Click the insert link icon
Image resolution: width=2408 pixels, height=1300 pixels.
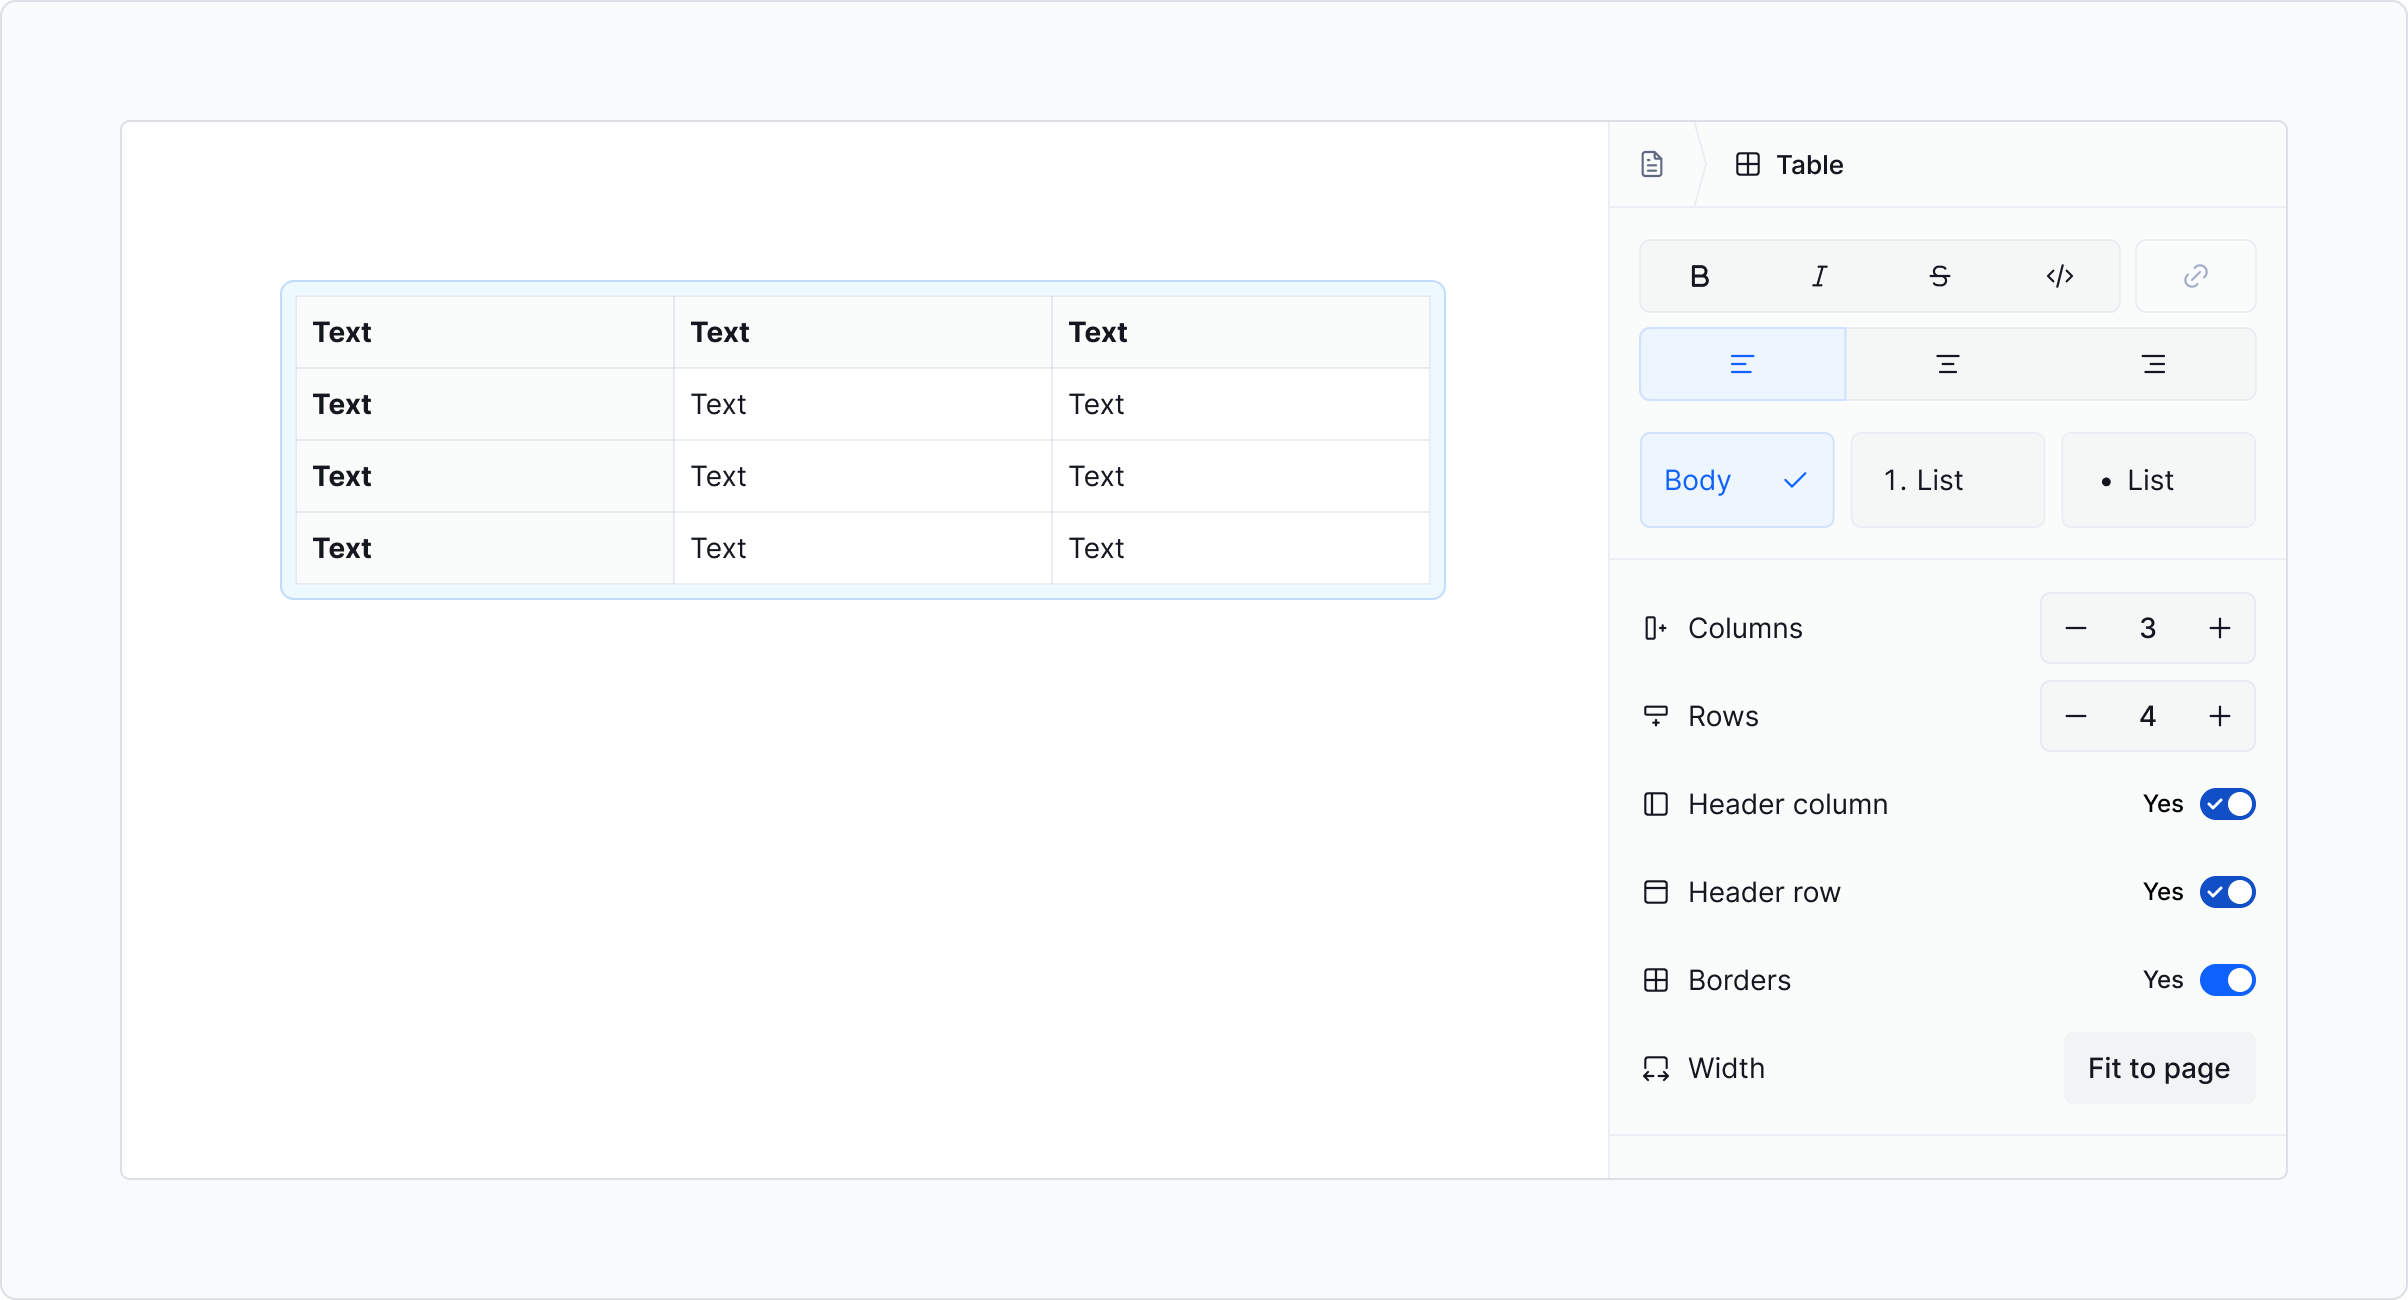[x=2195, y=276]
